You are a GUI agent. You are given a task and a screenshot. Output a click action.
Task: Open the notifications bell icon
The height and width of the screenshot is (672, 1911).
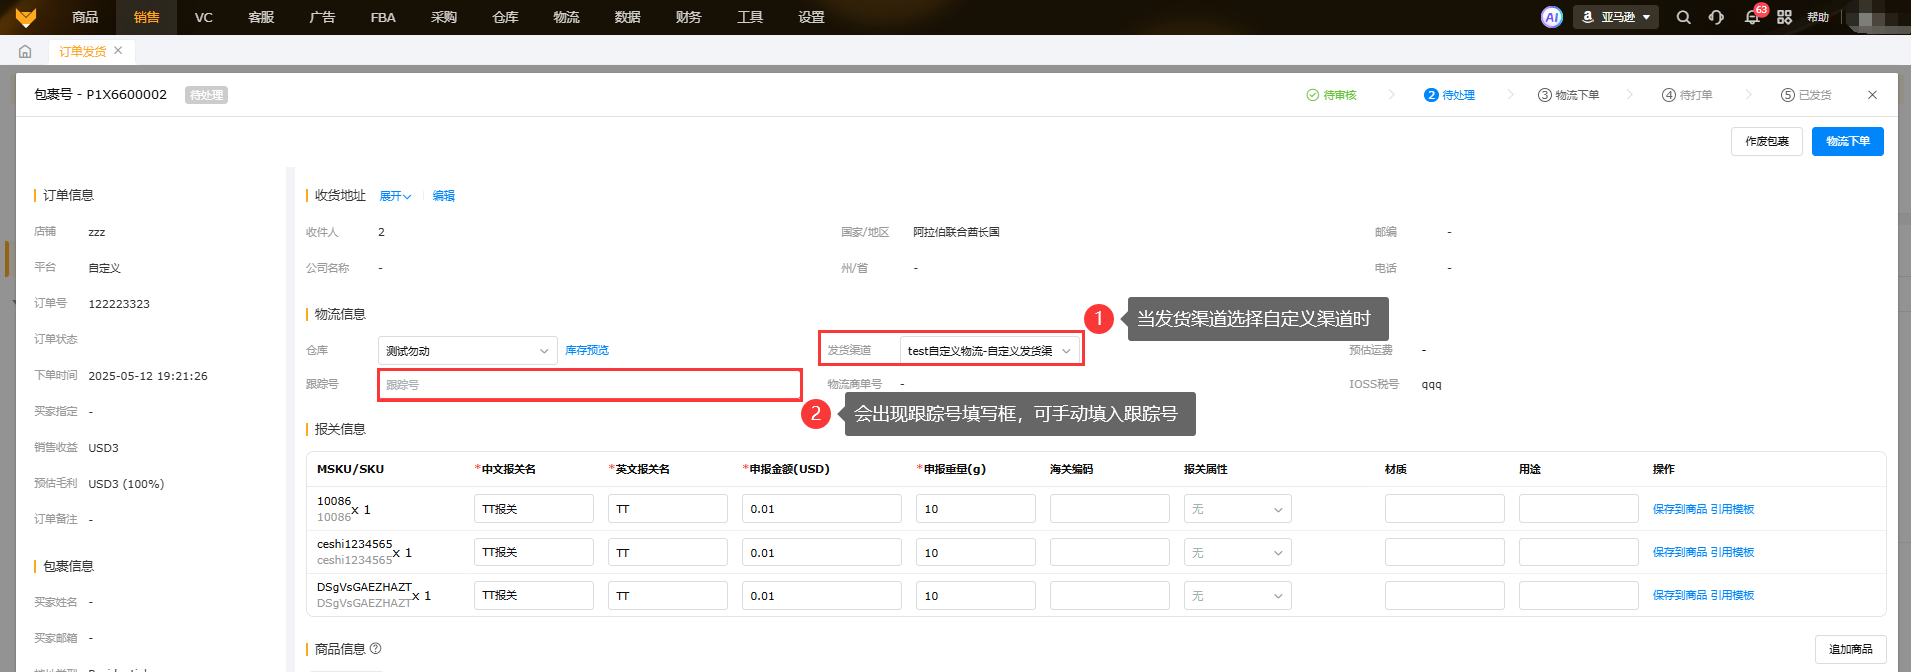(x=1752, y=17)
